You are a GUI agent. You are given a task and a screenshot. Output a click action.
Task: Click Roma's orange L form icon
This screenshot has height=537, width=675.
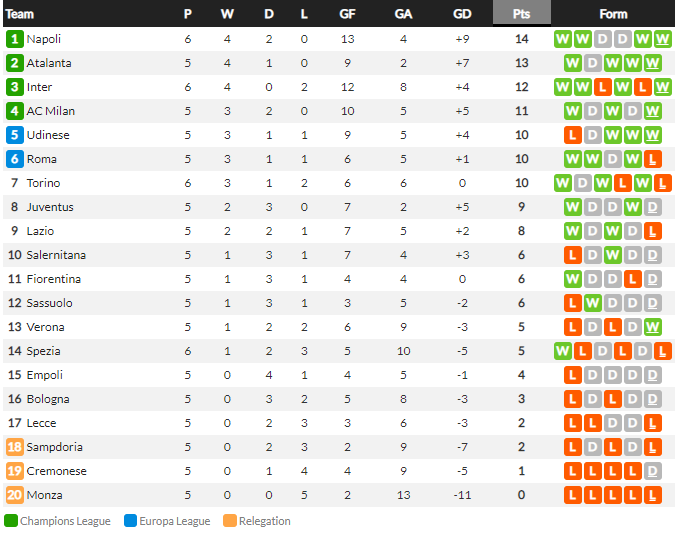[x=653, y=159]
